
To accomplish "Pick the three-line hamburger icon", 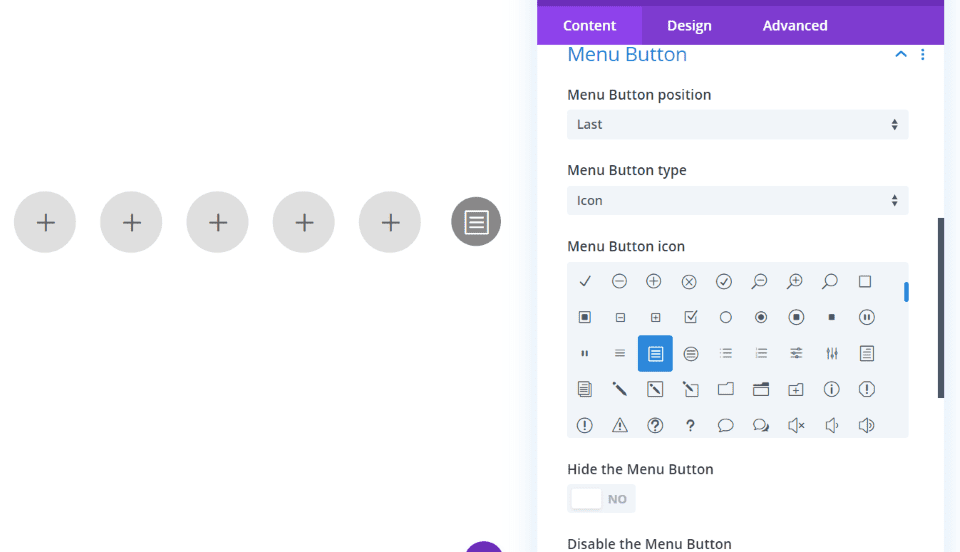I will tap(620, 353).
